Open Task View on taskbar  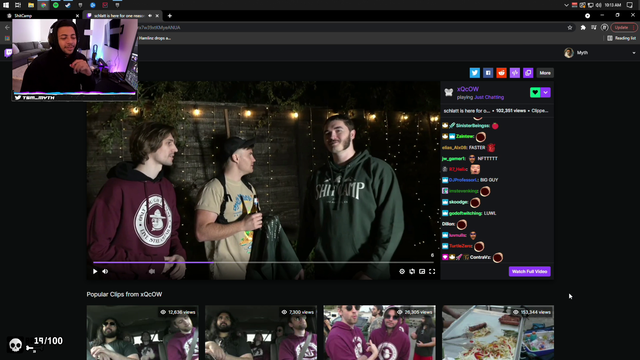click(x=18, y=5)
